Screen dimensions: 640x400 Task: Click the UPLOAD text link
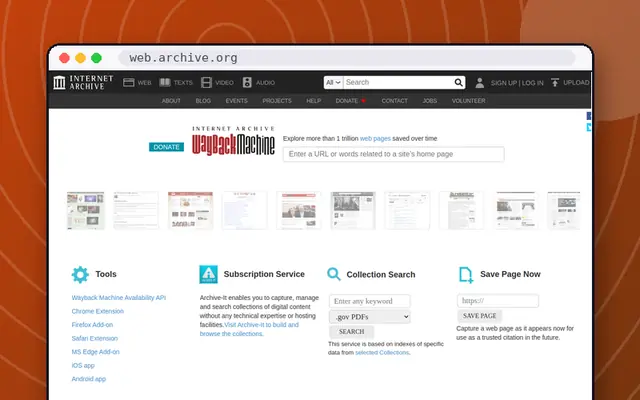(x=576, y=82)
